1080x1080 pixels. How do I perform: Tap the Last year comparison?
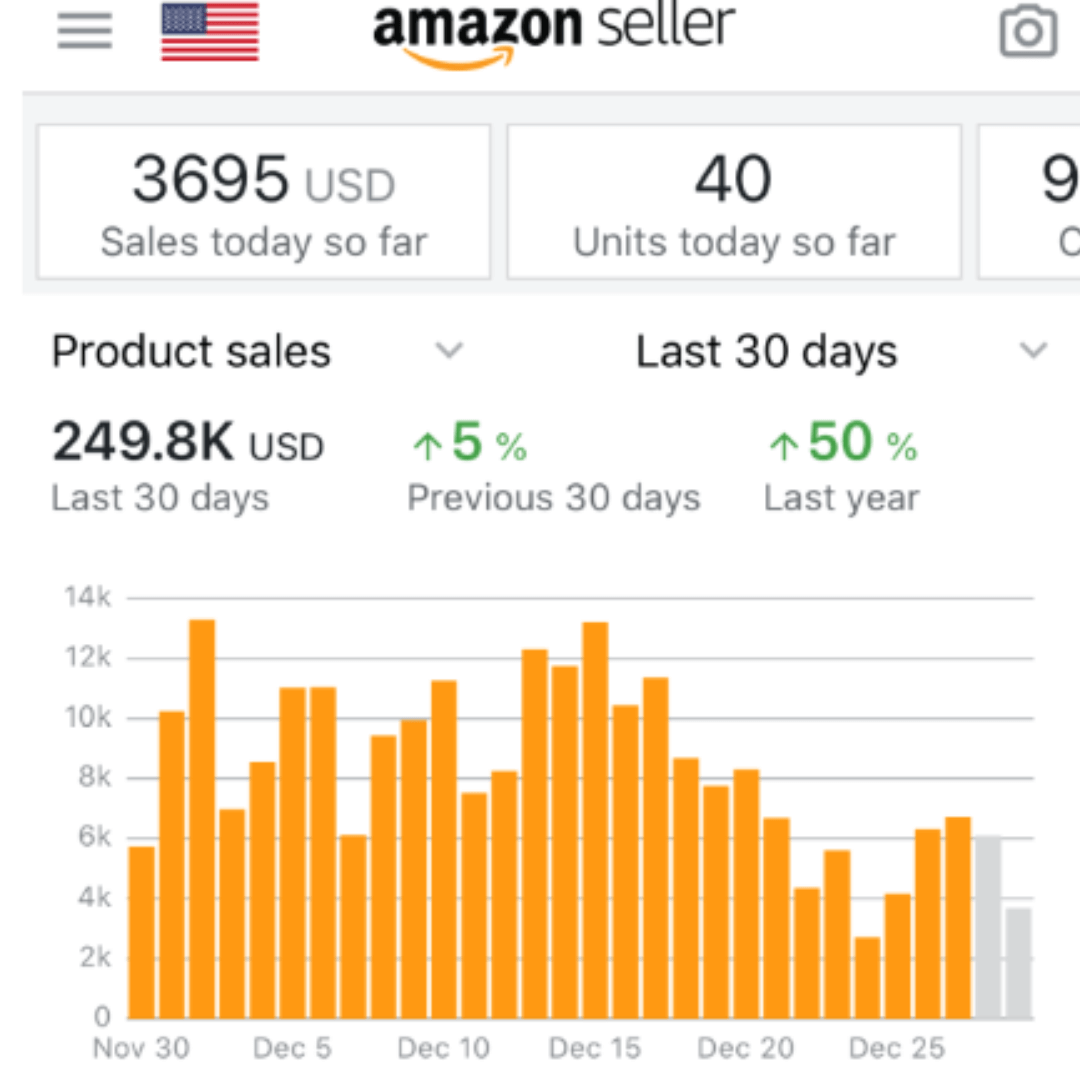point(841,497)
